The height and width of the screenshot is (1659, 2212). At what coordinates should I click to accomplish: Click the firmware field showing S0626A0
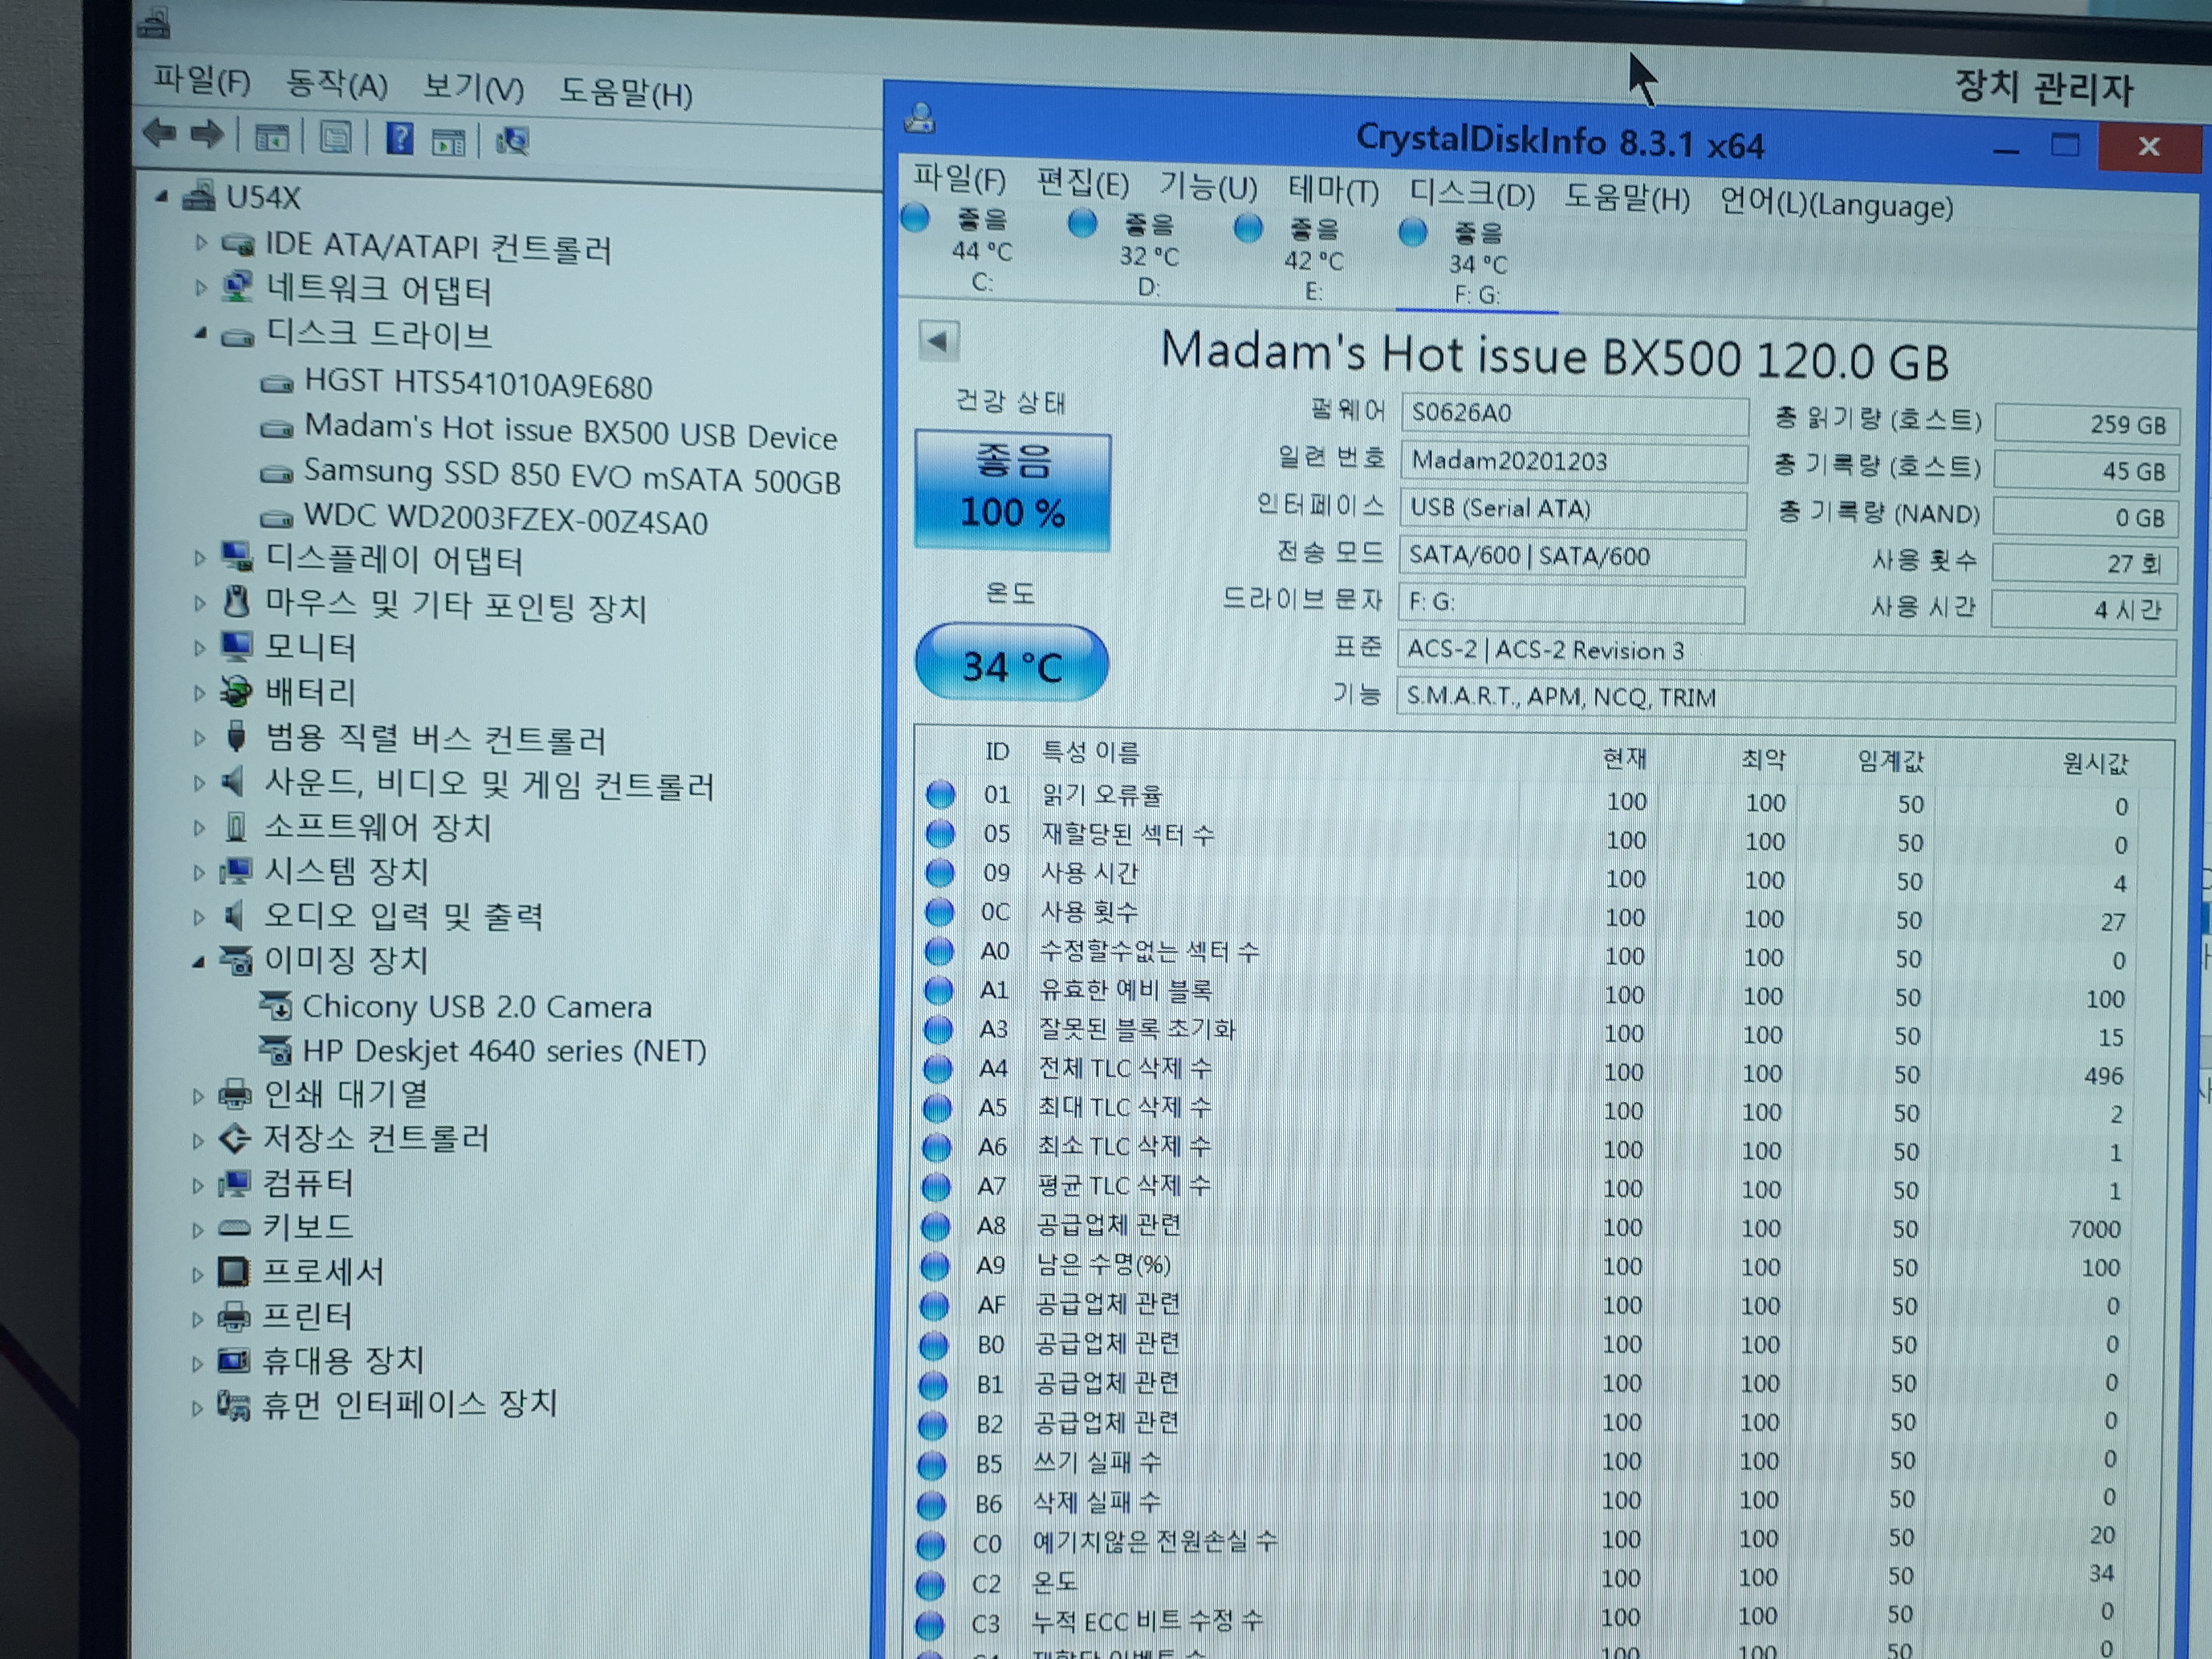pyautogui.click(x=1574, y=415)
